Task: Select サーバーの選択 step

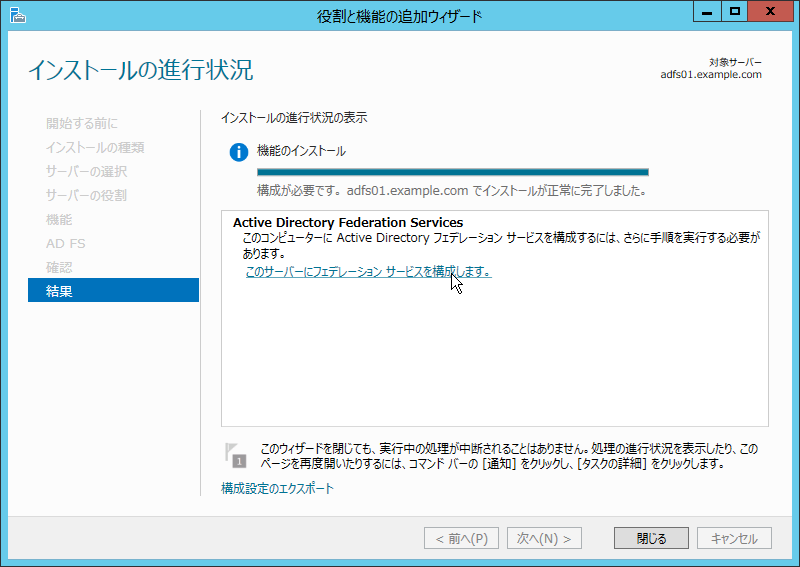Action: [x=86, y=171]
